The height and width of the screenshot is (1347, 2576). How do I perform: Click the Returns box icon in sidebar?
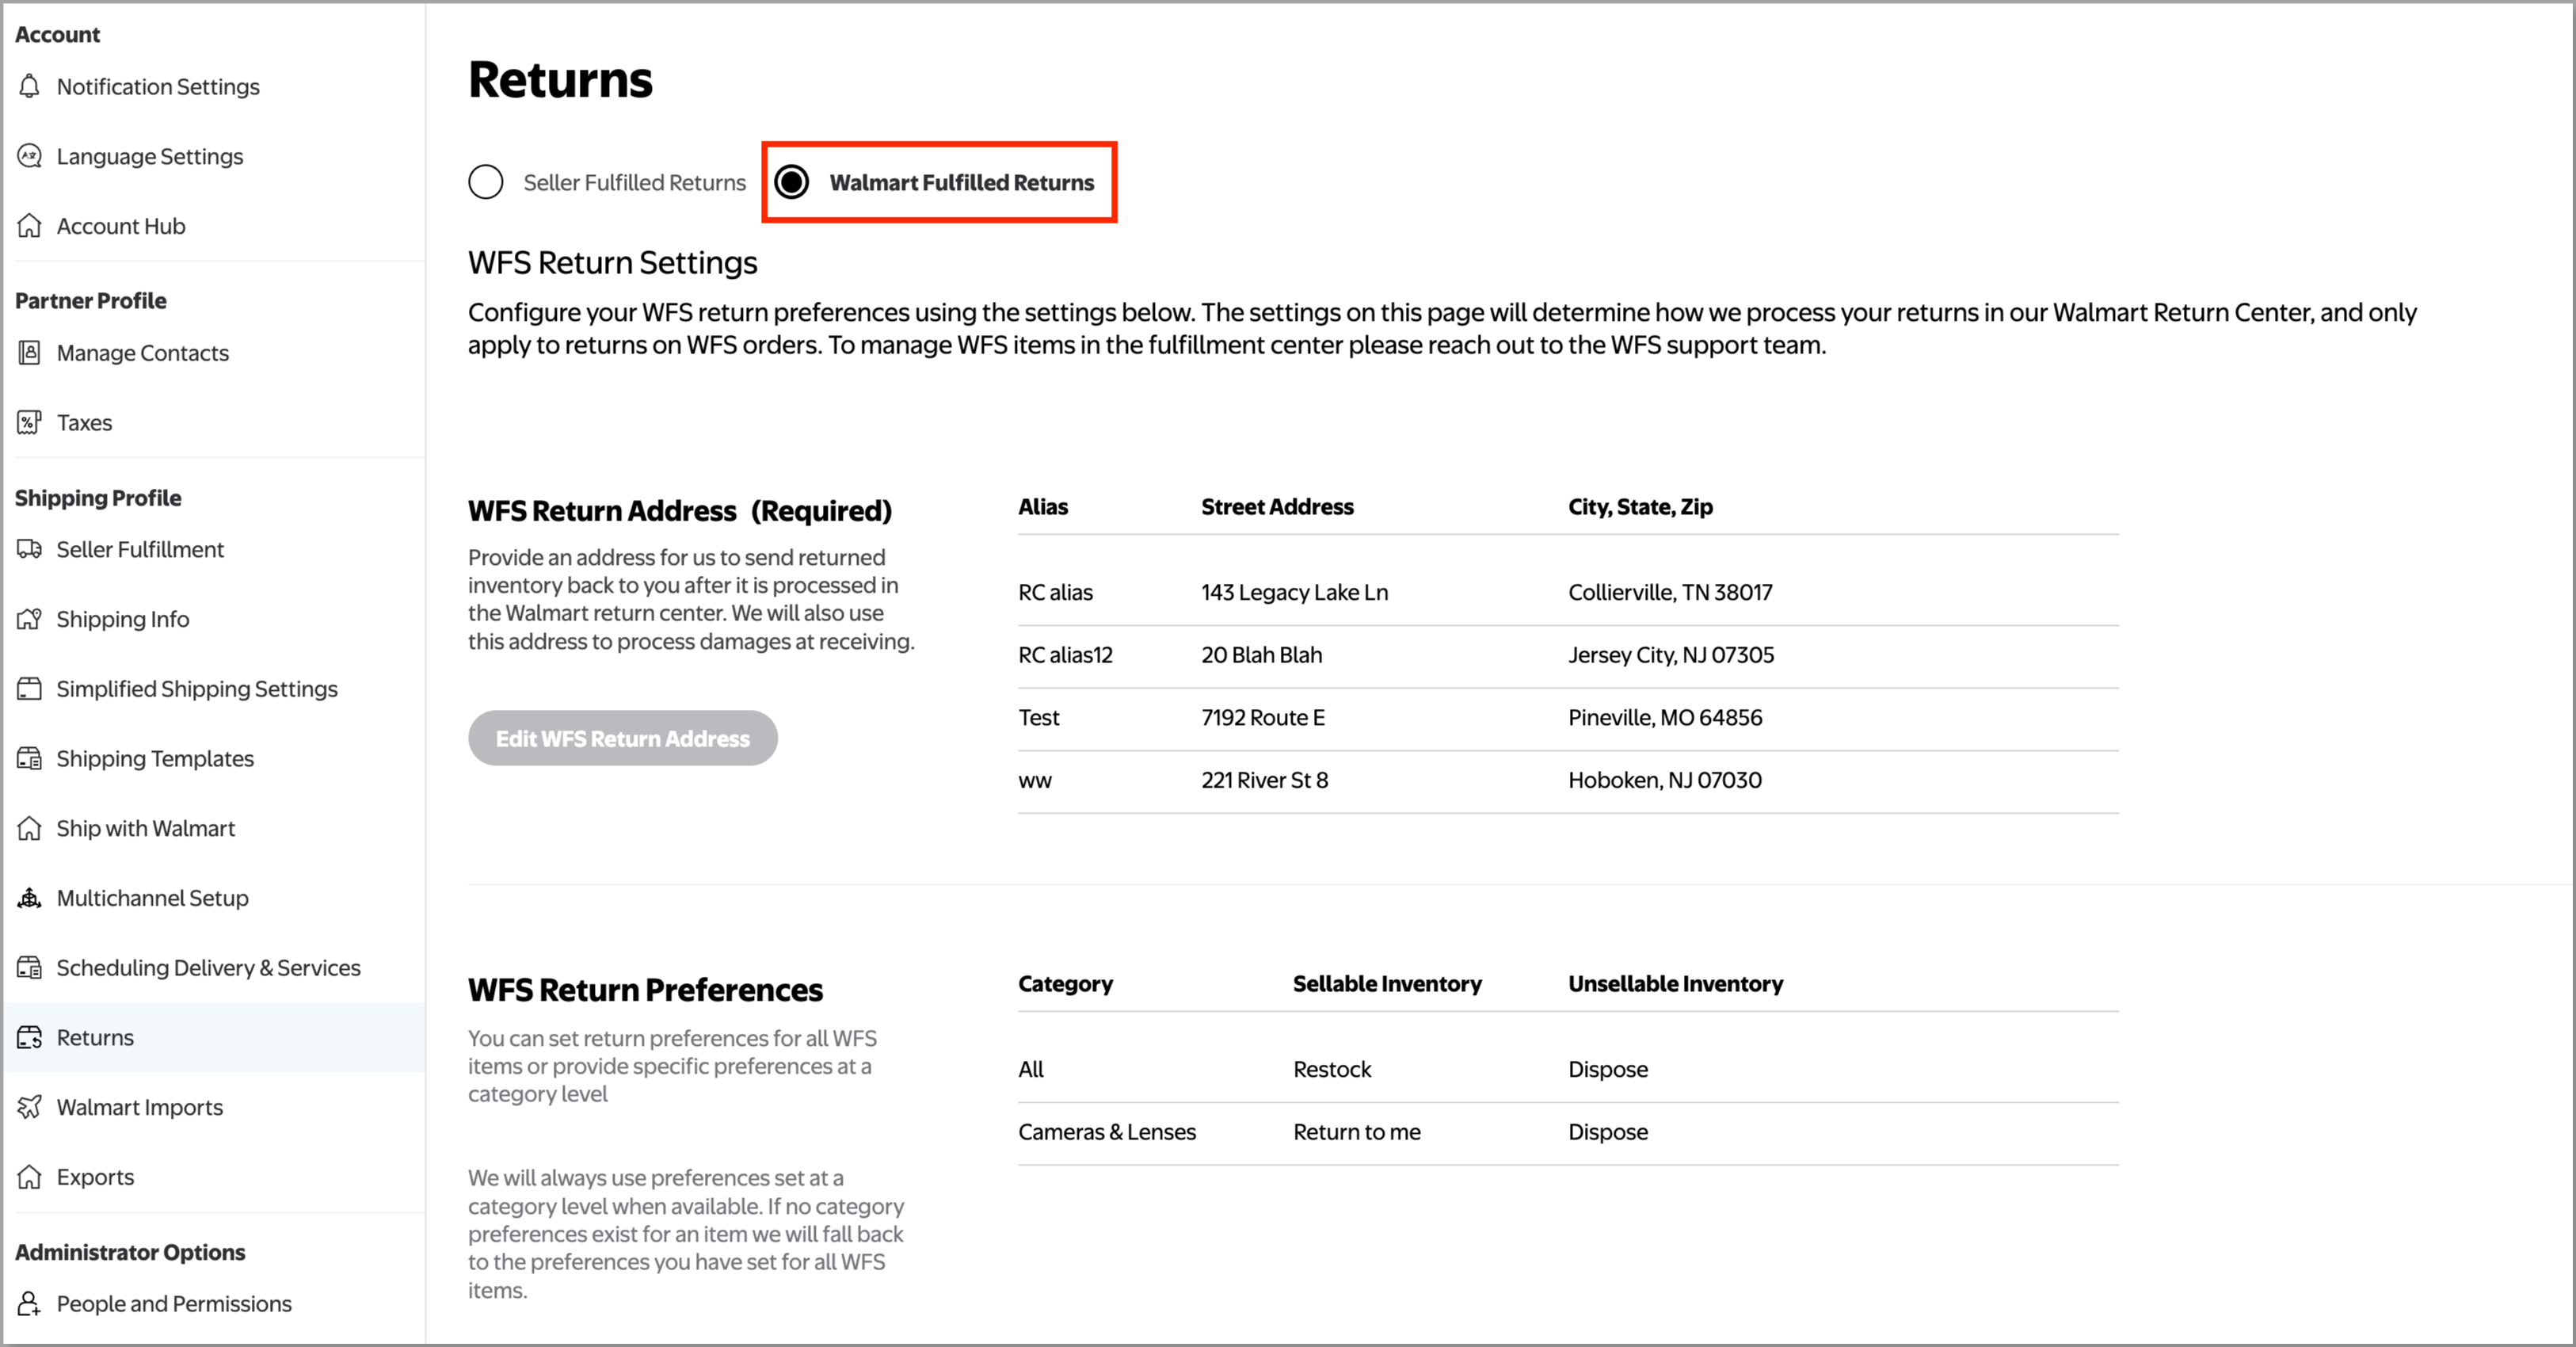[x=30, y=1037]
